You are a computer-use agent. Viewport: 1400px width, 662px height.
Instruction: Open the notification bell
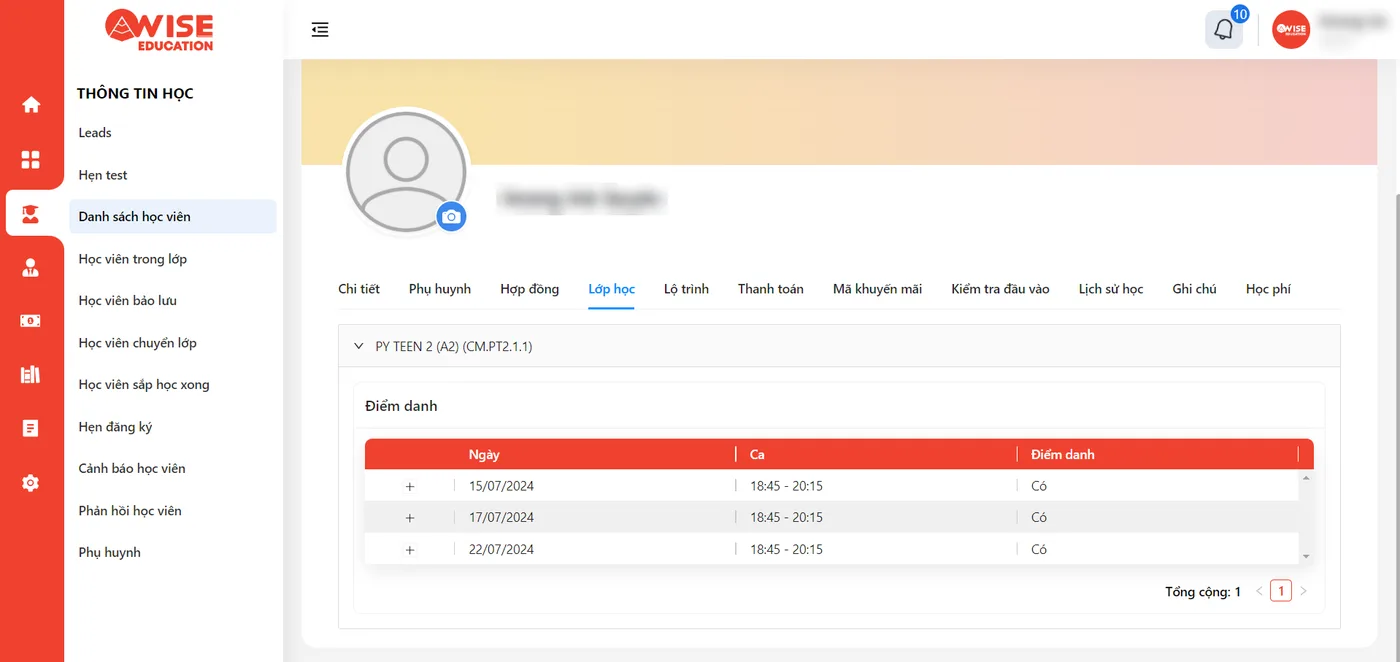[x=1224, y=30]
